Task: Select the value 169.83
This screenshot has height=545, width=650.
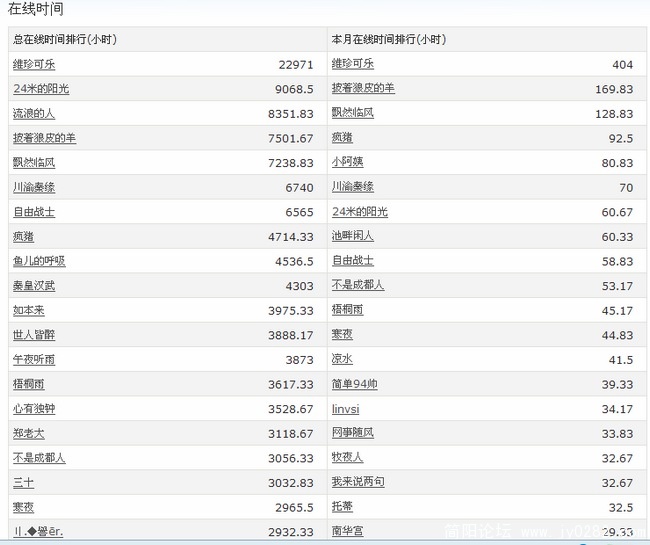Action: click(x=614, y=89)
